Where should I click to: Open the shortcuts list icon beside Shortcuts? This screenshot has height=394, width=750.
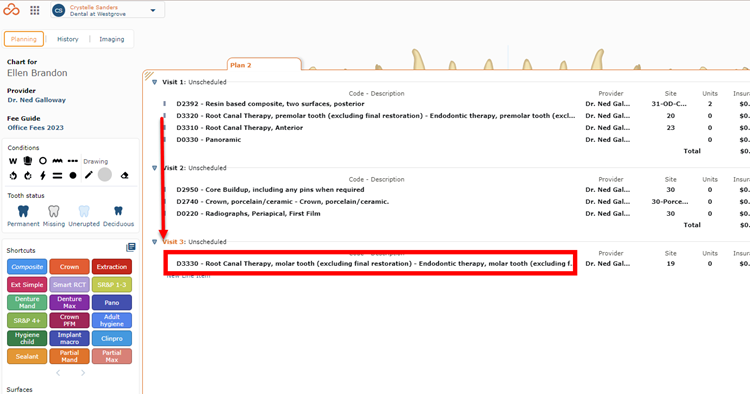tap(131, 247)
